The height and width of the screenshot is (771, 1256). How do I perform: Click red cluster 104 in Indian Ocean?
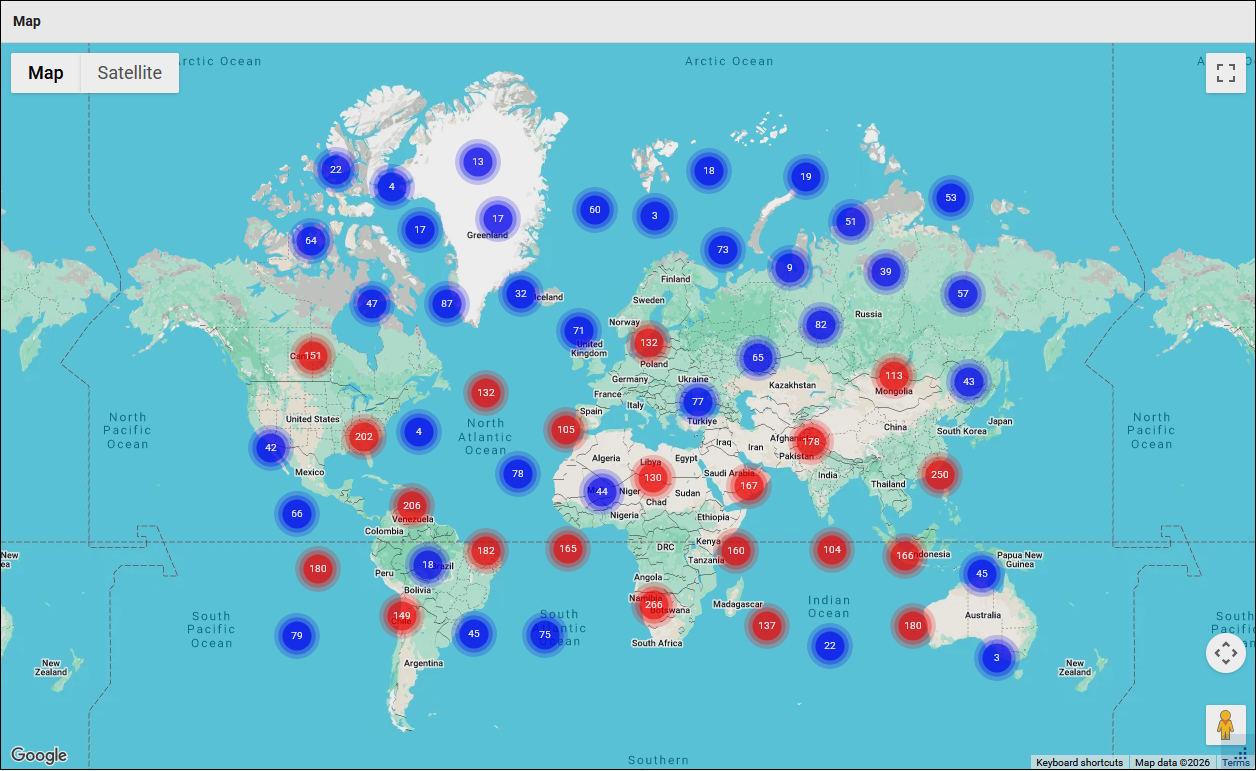pyautogui.click(x=832, y=549)
